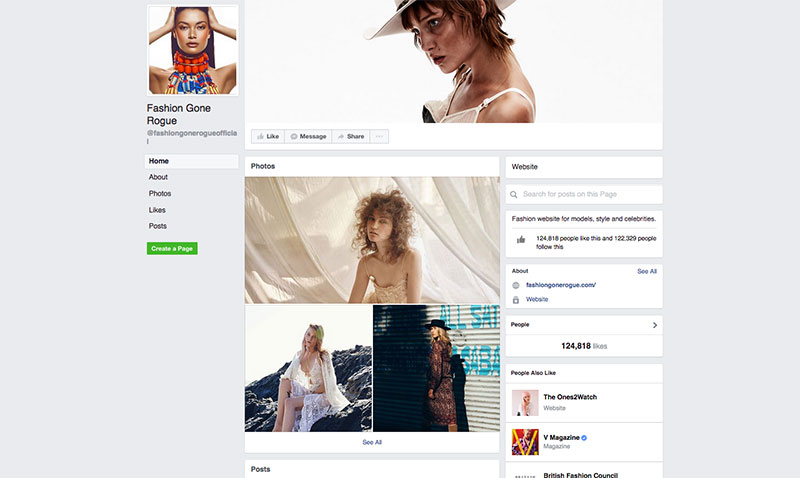Image resolution: width=800 pixels, height=478 pixels.
Task: Select the Home tab in sidebar
Action: tap(191, 161)
